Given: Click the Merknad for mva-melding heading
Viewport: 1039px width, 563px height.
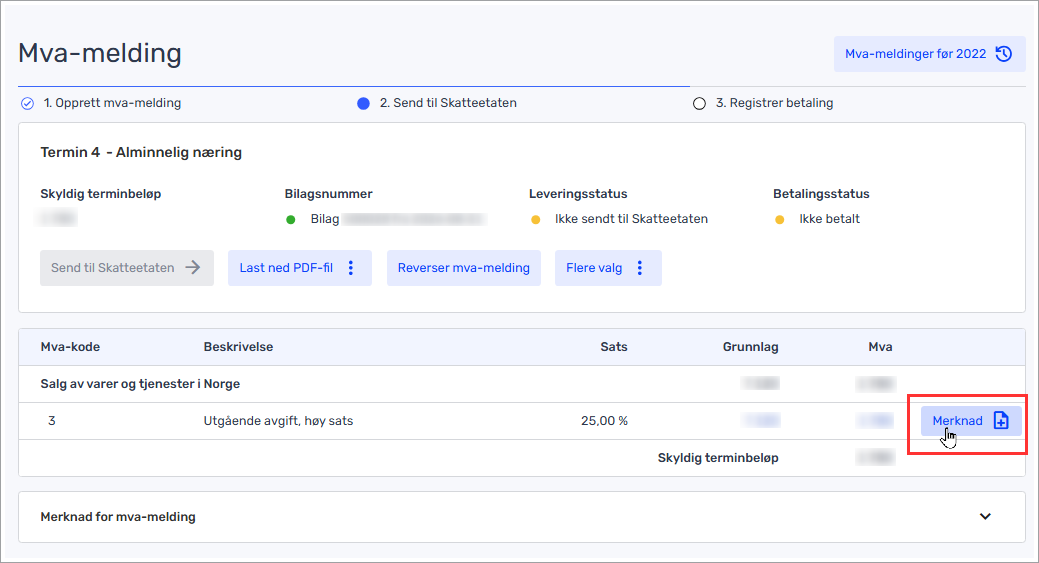Looking at the screenshot, I should [118, 517].
